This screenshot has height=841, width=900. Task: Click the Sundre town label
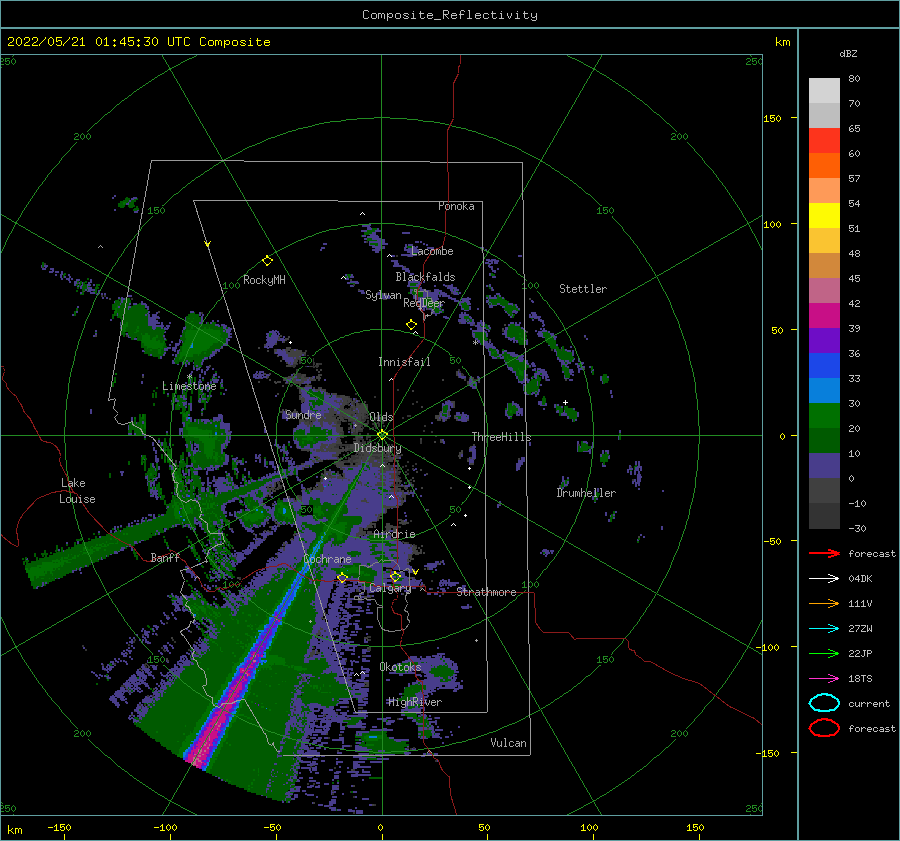tap(303, 414)
